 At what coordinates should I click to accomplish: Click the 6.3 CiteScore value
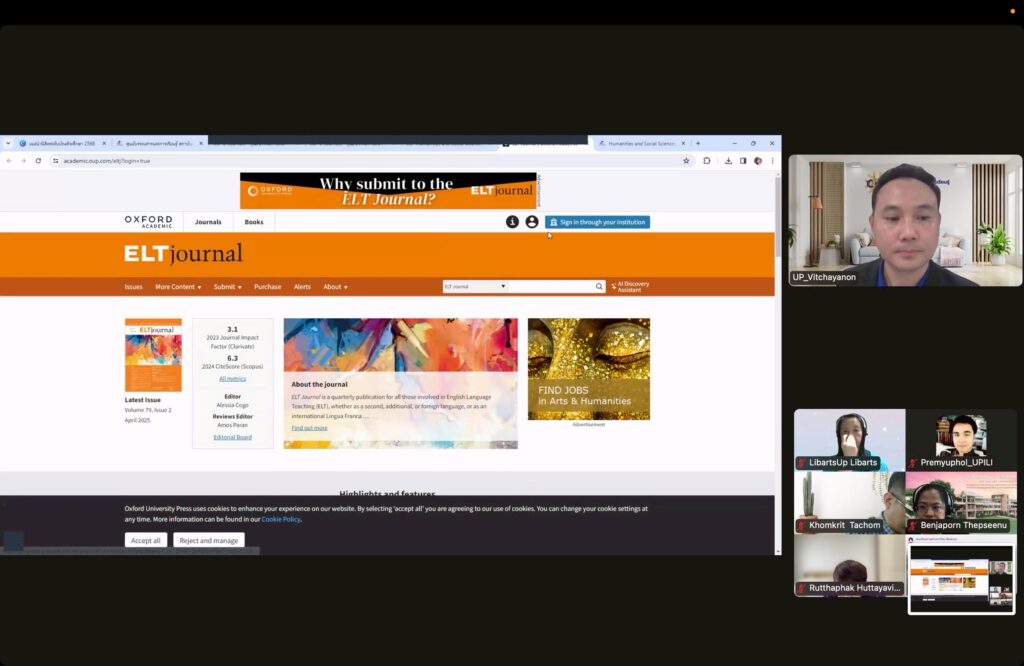point(232,358)
